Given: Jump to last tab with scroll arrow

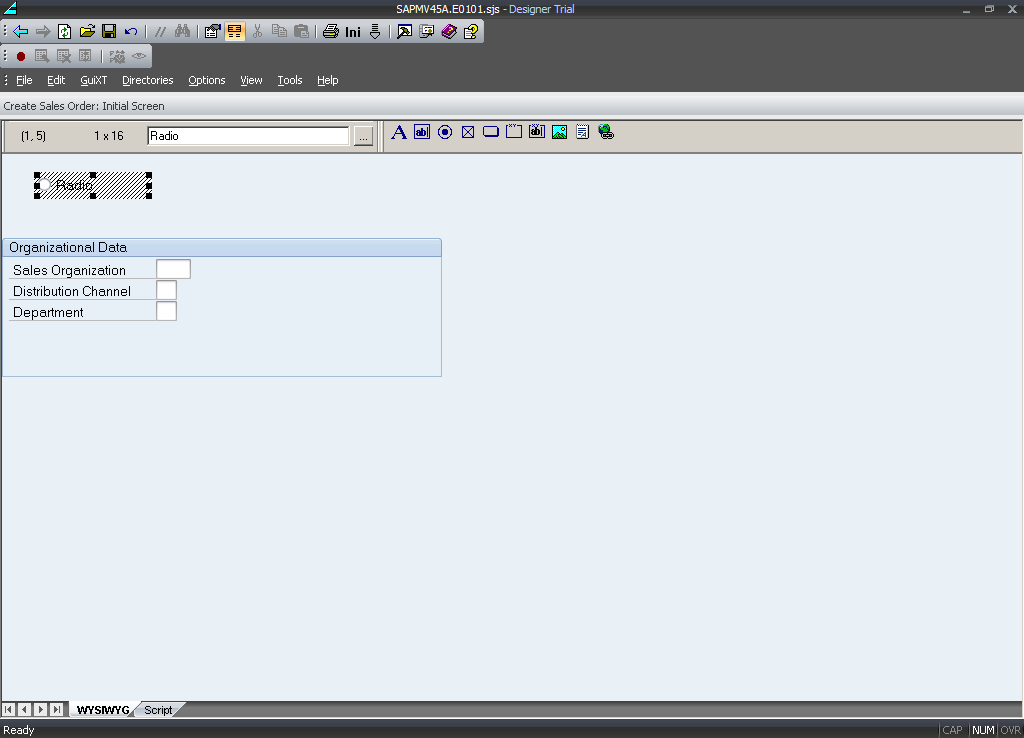Looking at the screenshot, I should (57, 709).
